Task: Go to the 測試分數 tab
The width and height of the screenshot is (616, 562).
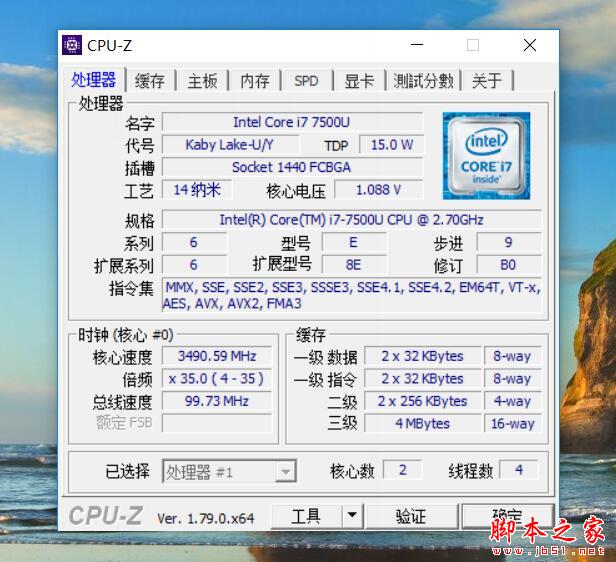Action: (423, 81)
